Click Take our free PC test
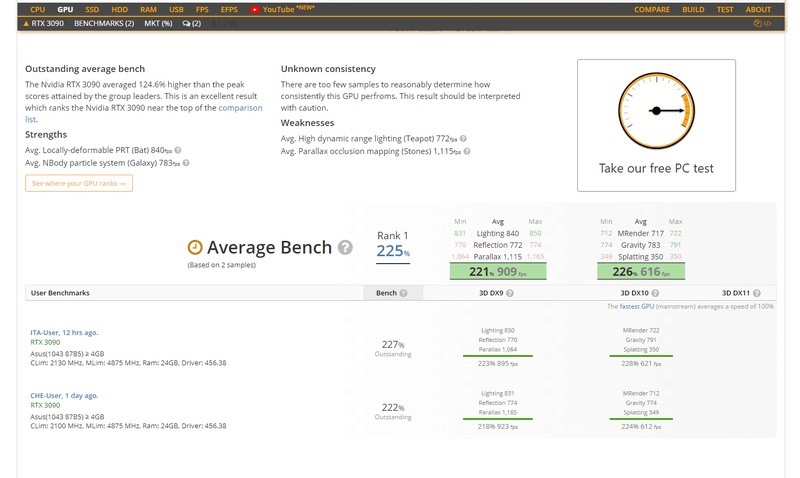This screenshot has height=478, width=800. click(x=656, y=168)
